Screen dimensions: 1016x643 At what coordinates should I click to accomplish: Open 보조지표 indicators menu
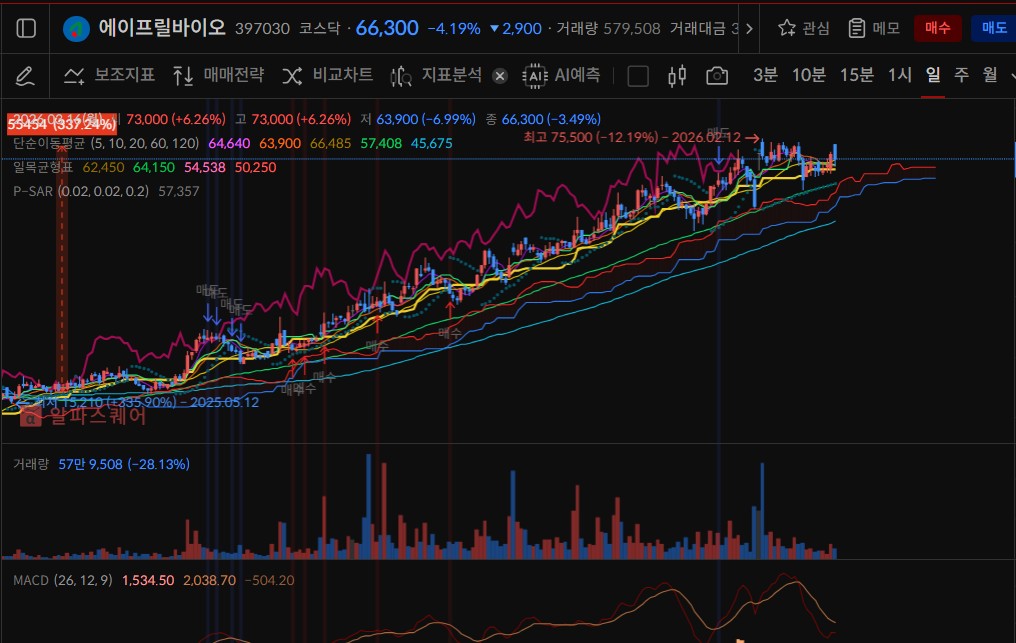109,75
